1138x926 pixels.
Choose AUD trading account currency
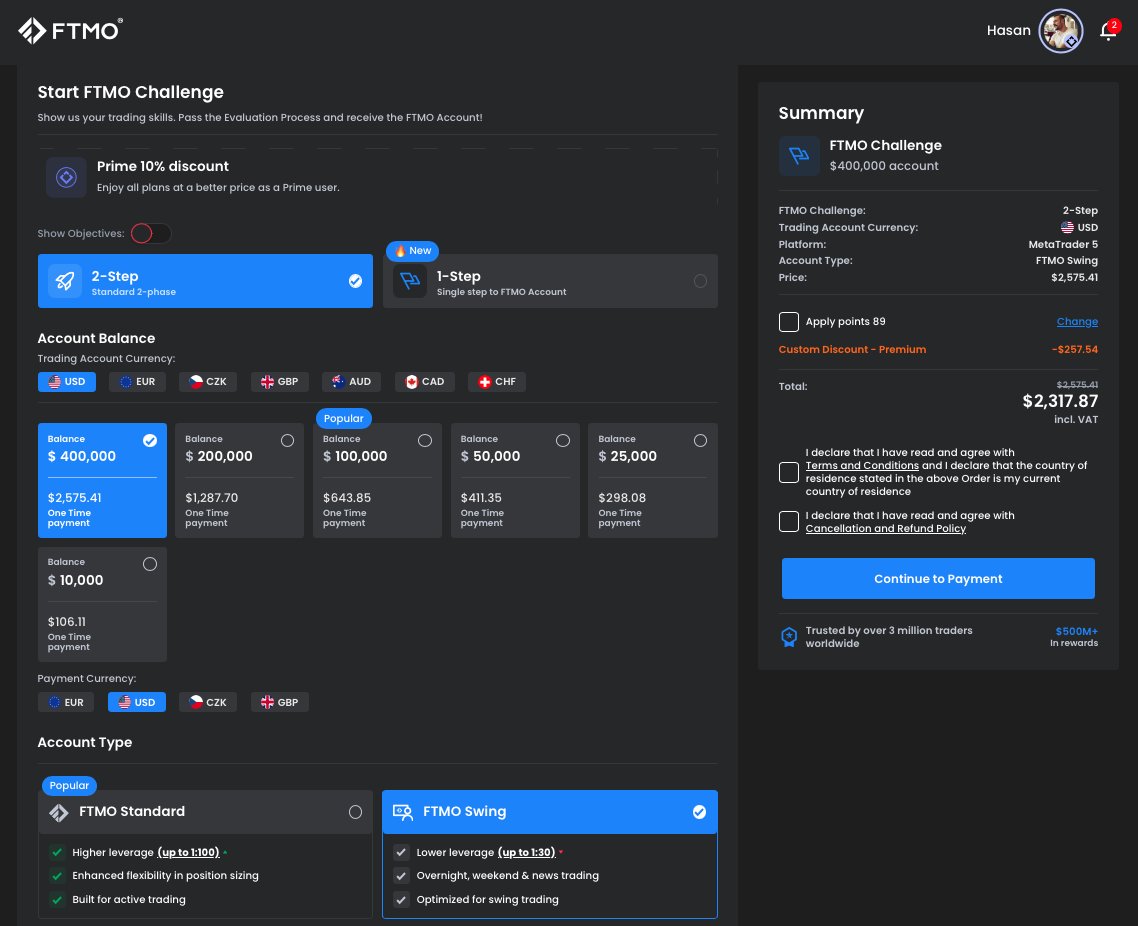[x=351, y=382]
